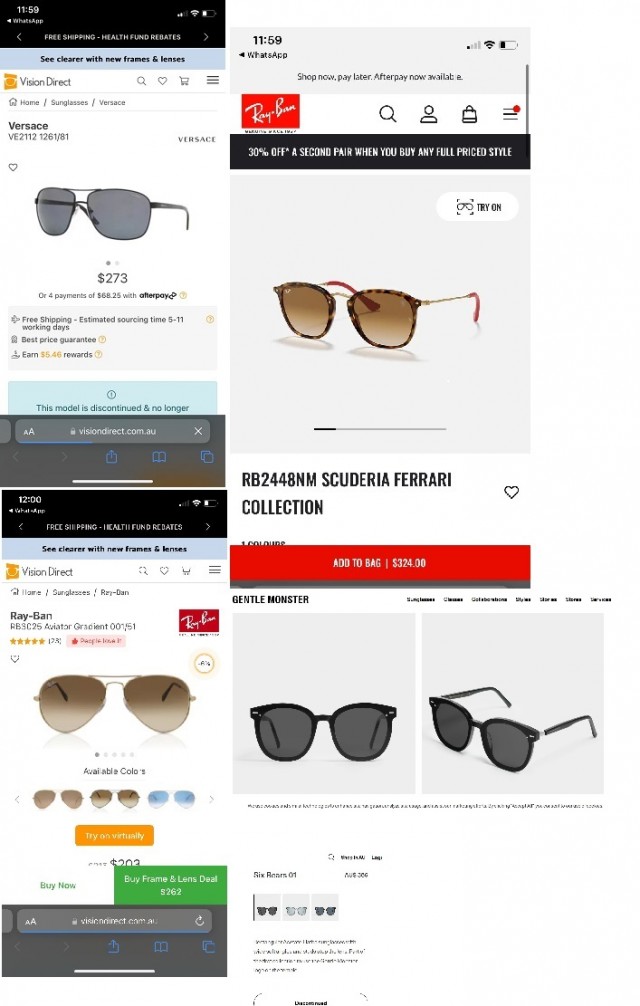
Task: Toggle the wishlist heart under the Ray-Ban Aviator rating
Action: click(x=15, y=659)
